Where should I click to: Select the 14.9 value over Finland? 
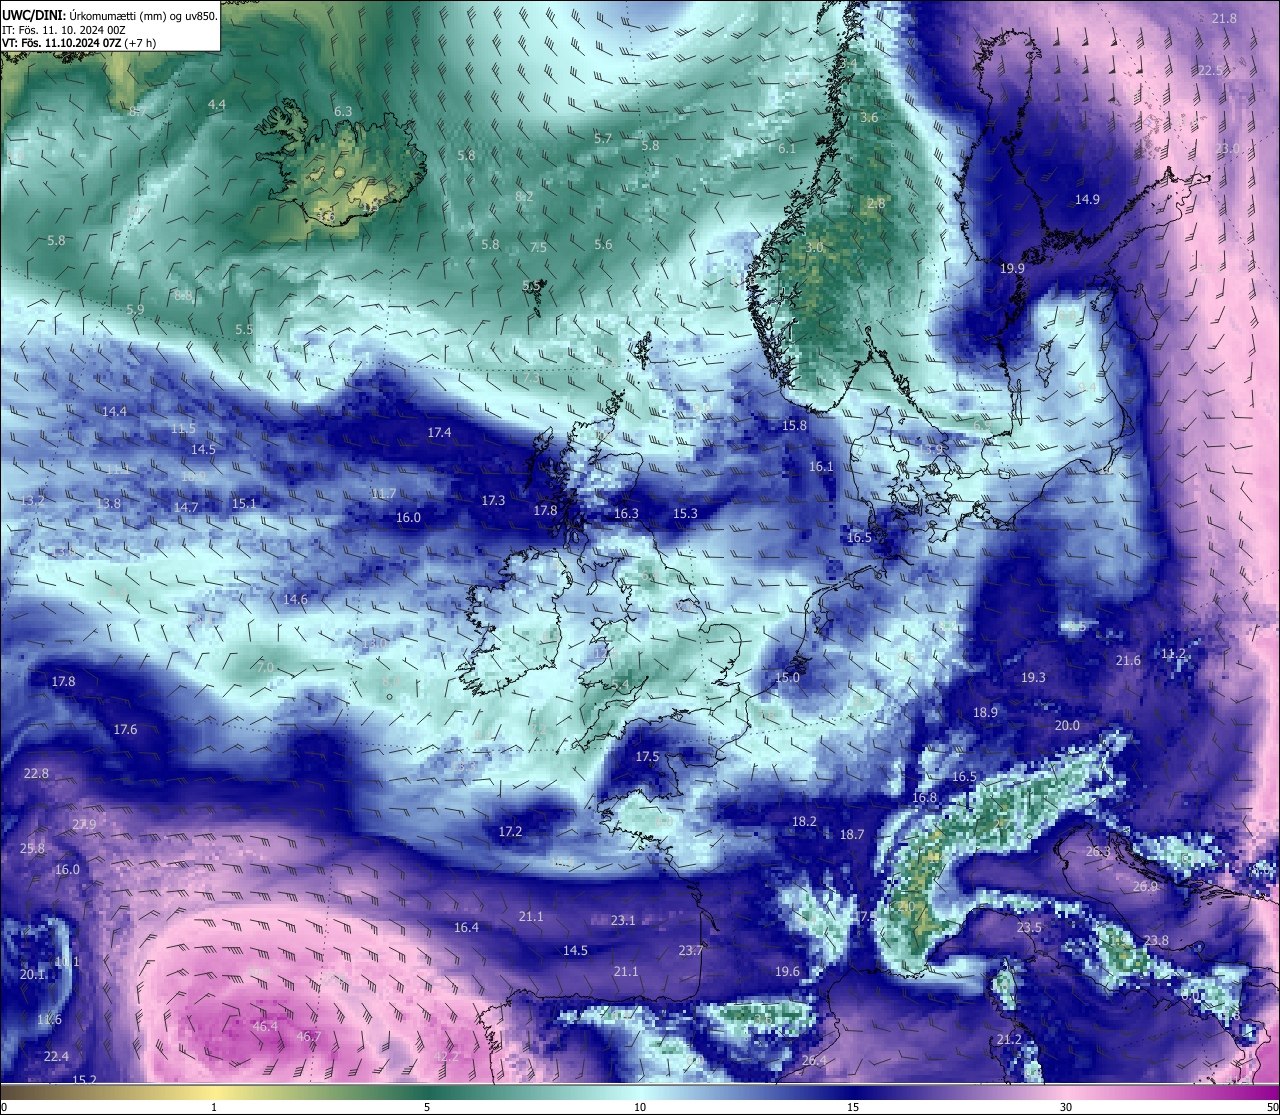click(1087, 200)
